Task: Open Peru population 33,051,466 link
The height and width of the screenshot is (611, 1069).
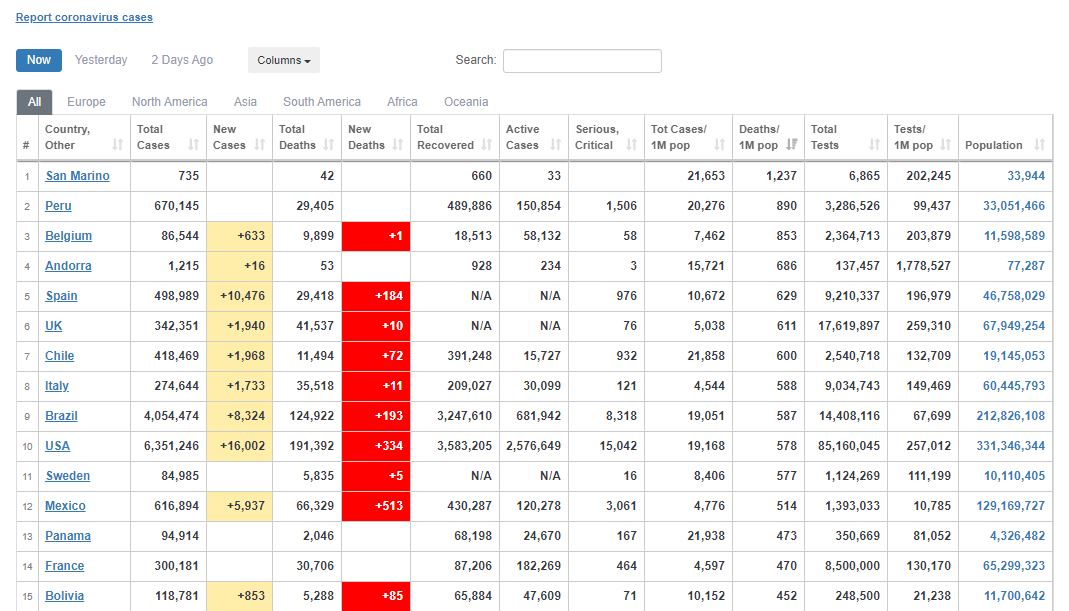Action: pos(1014,205)
